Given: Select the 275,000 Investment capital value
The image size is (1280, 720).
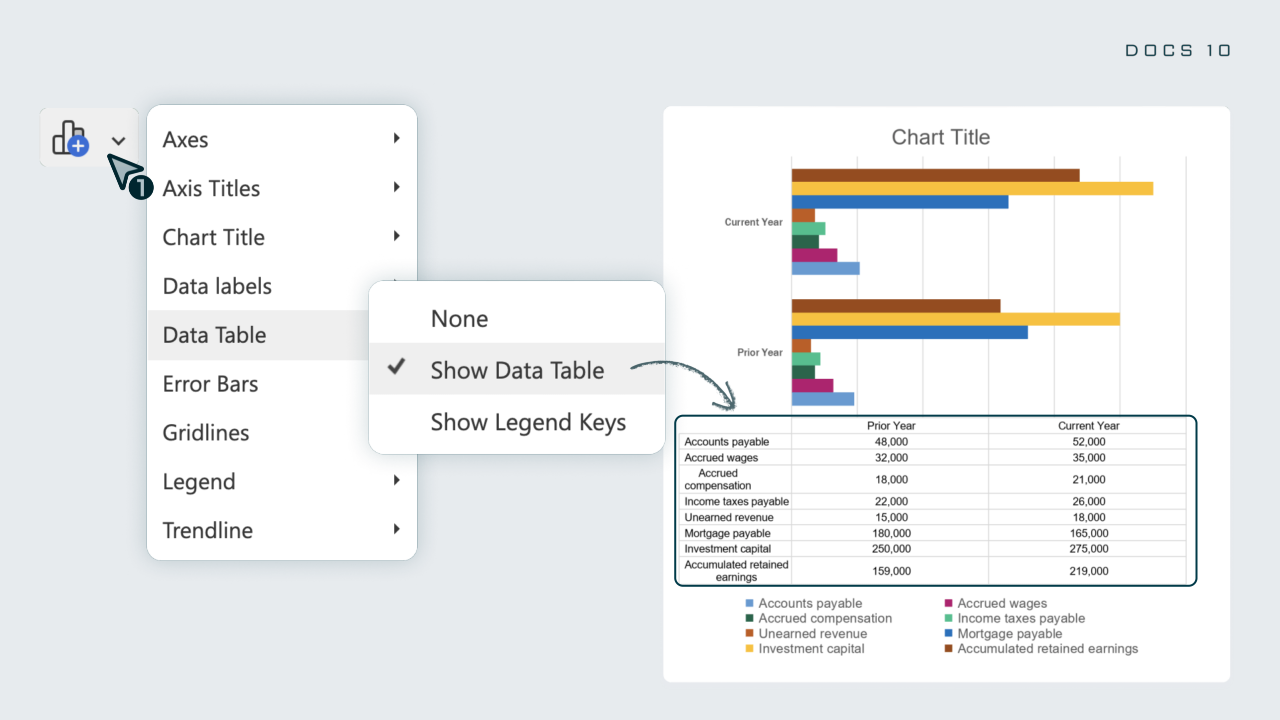Looking at the screenshot, I should [1089, 548].
